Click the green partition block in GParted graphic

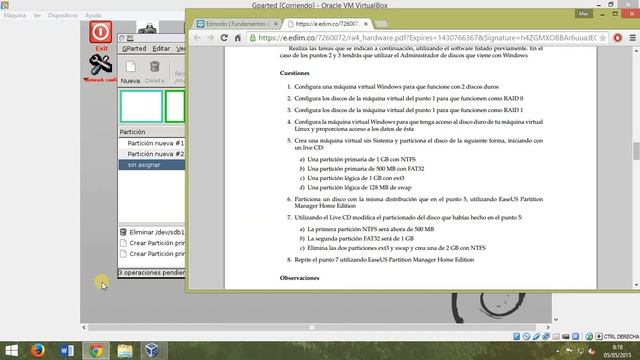(175, 106)
